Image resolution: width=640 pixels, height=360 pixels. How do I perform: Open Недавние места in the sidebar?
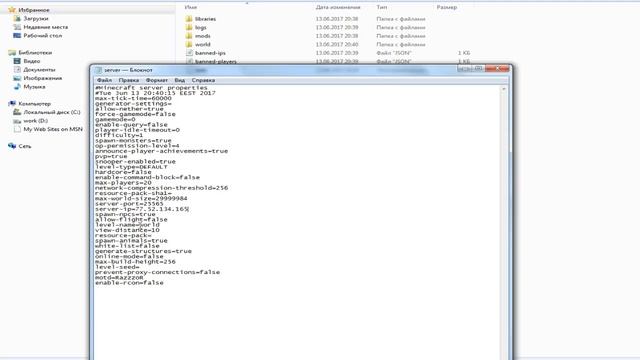pos(46,27)
